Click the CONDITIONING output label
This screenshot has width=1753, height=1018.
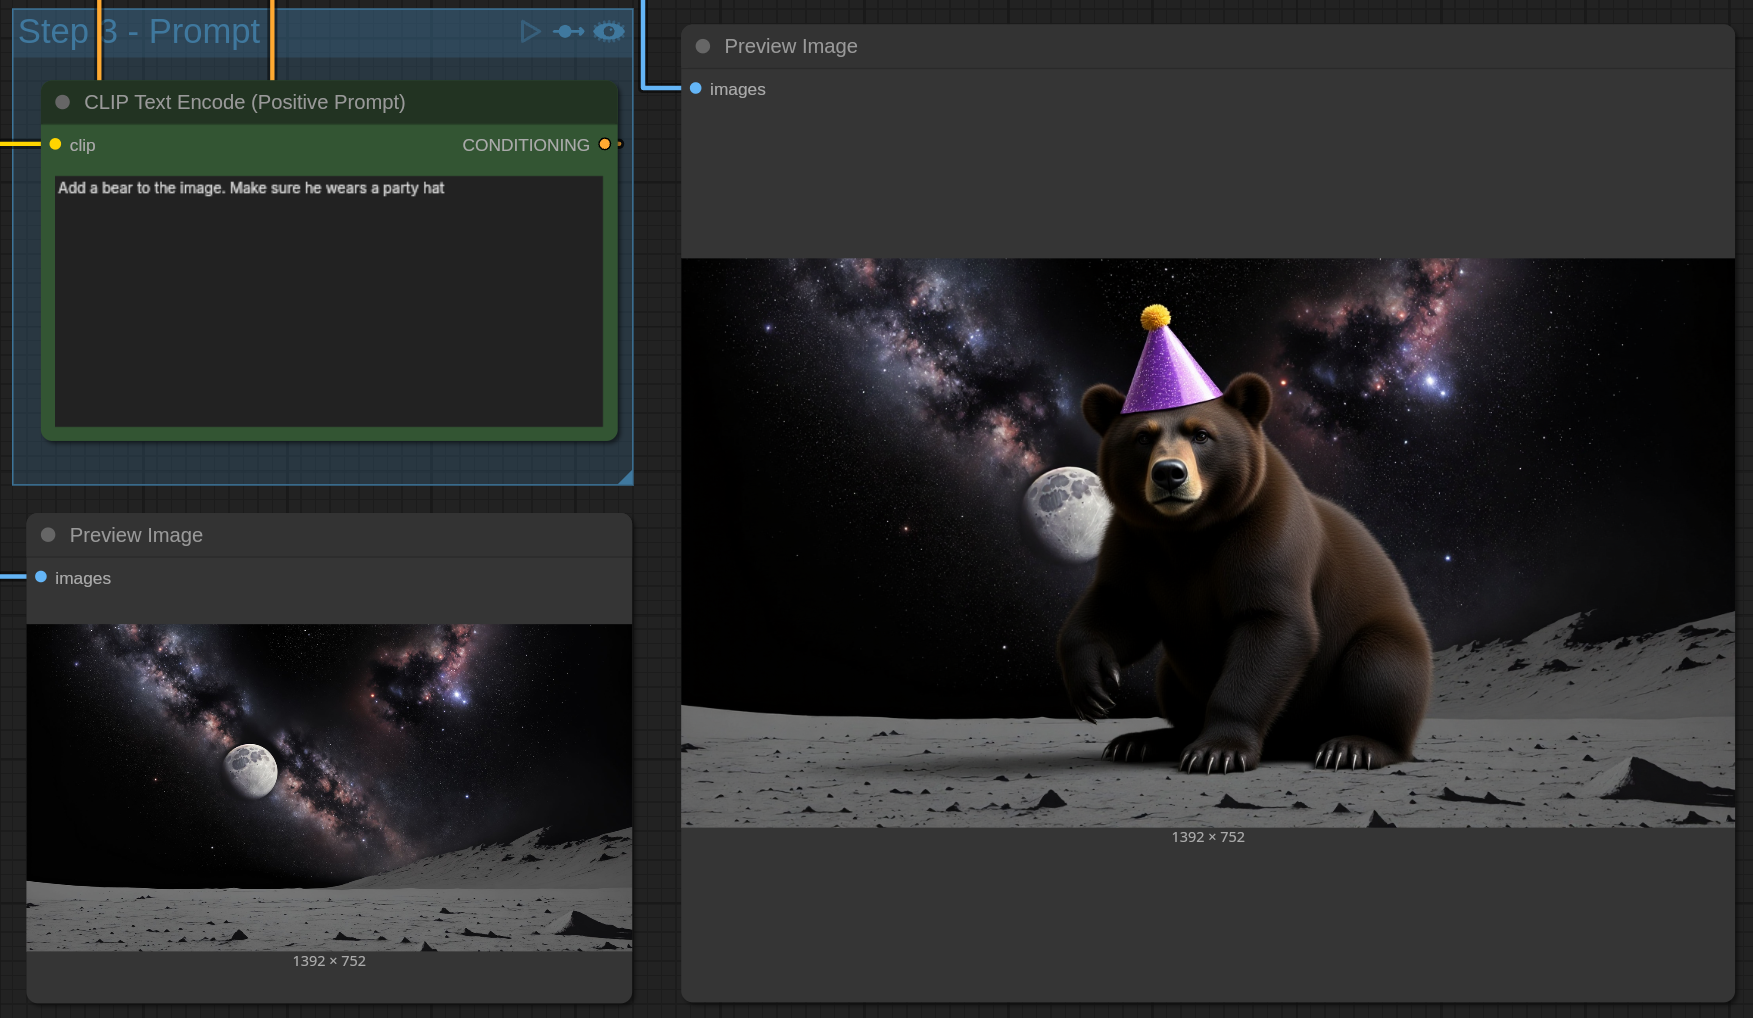coord(526,145)
